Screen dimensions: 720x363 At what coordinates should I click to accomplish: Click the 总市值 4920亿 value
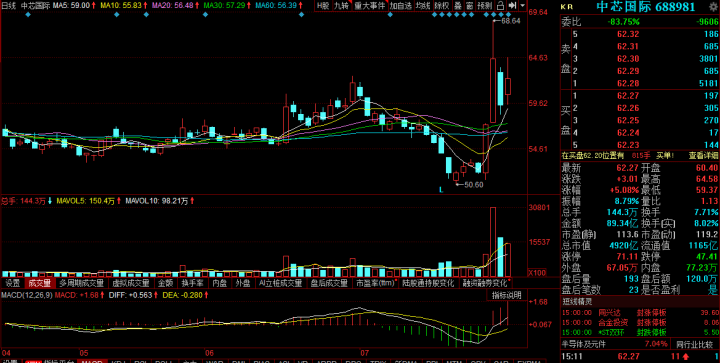(x=624, y=245)
